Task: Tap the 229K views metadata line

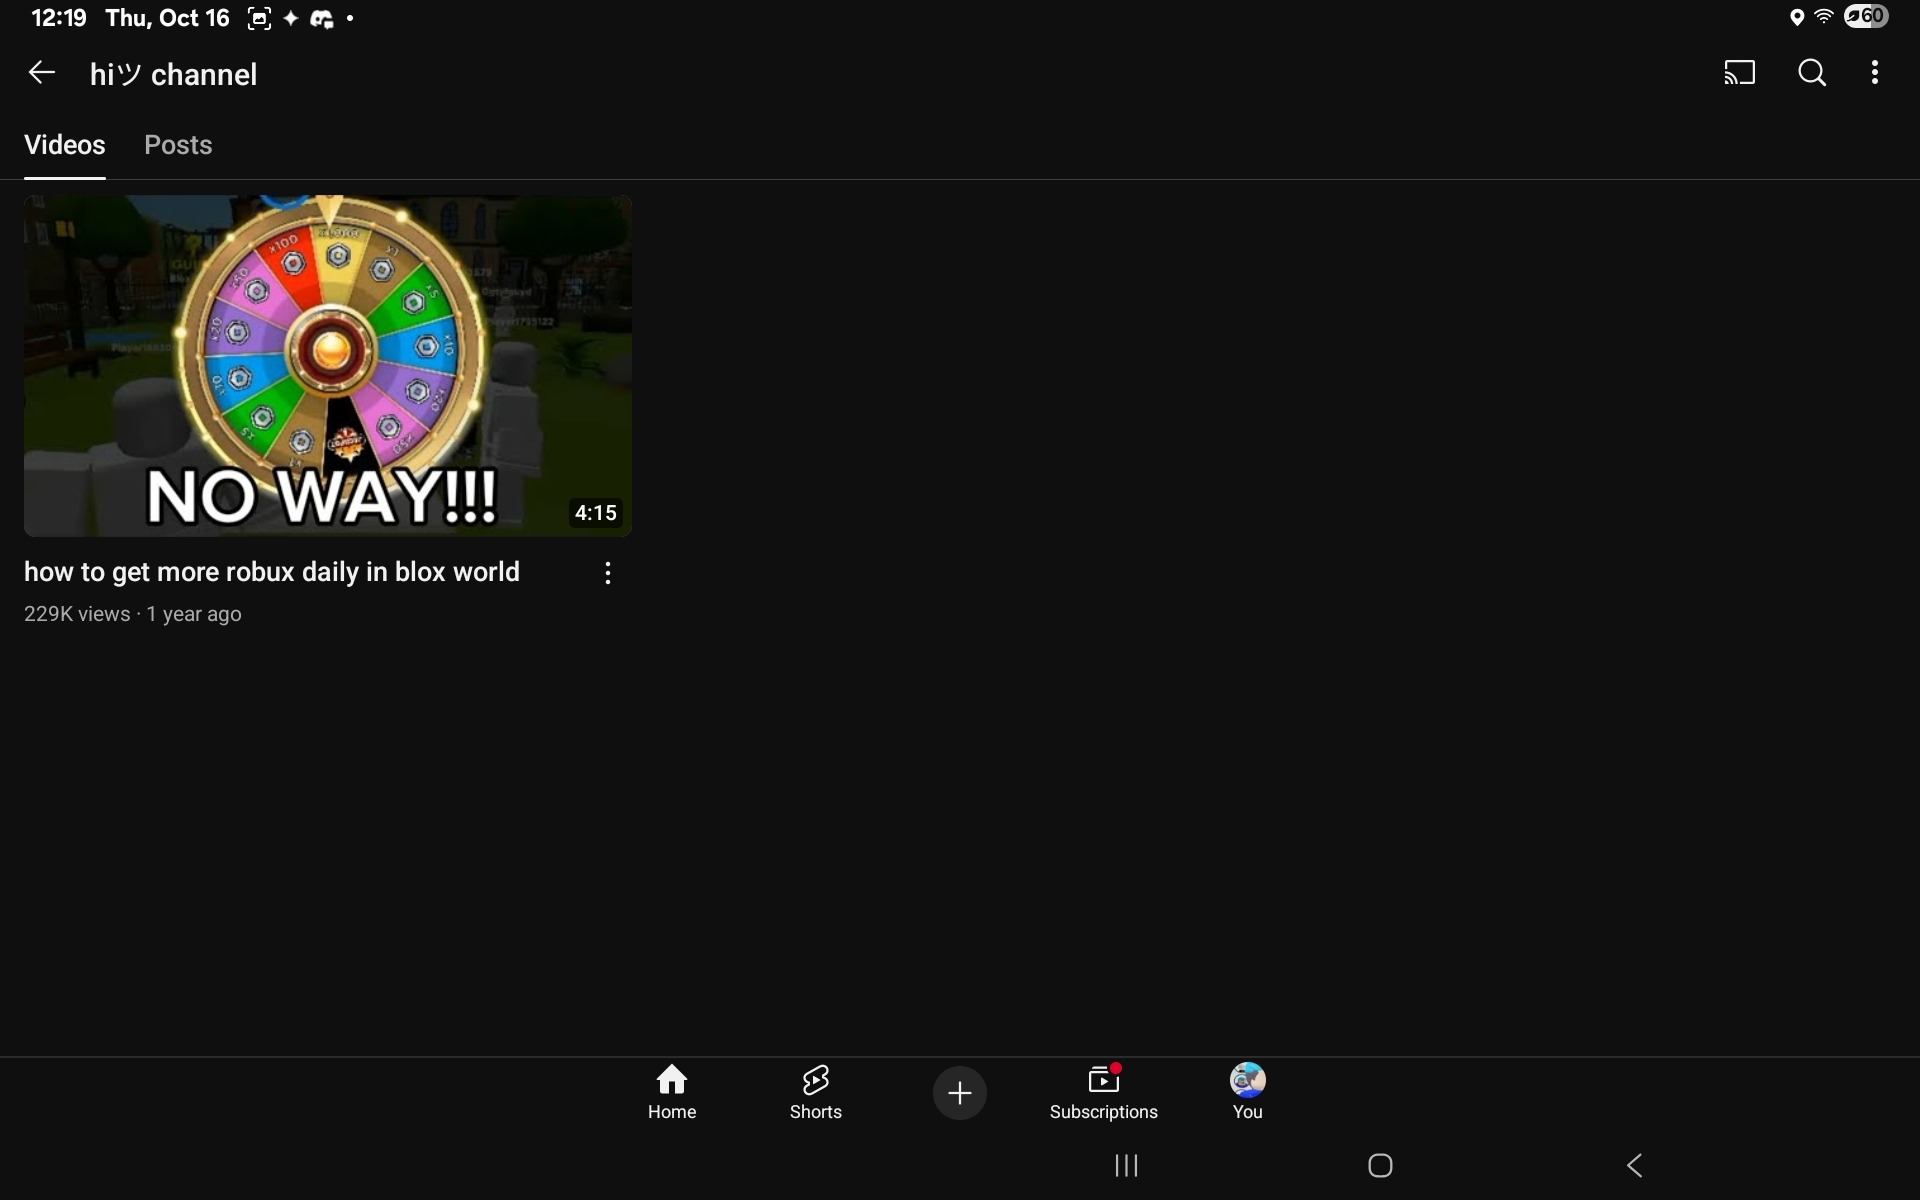Action: click(x=132, y=614)
